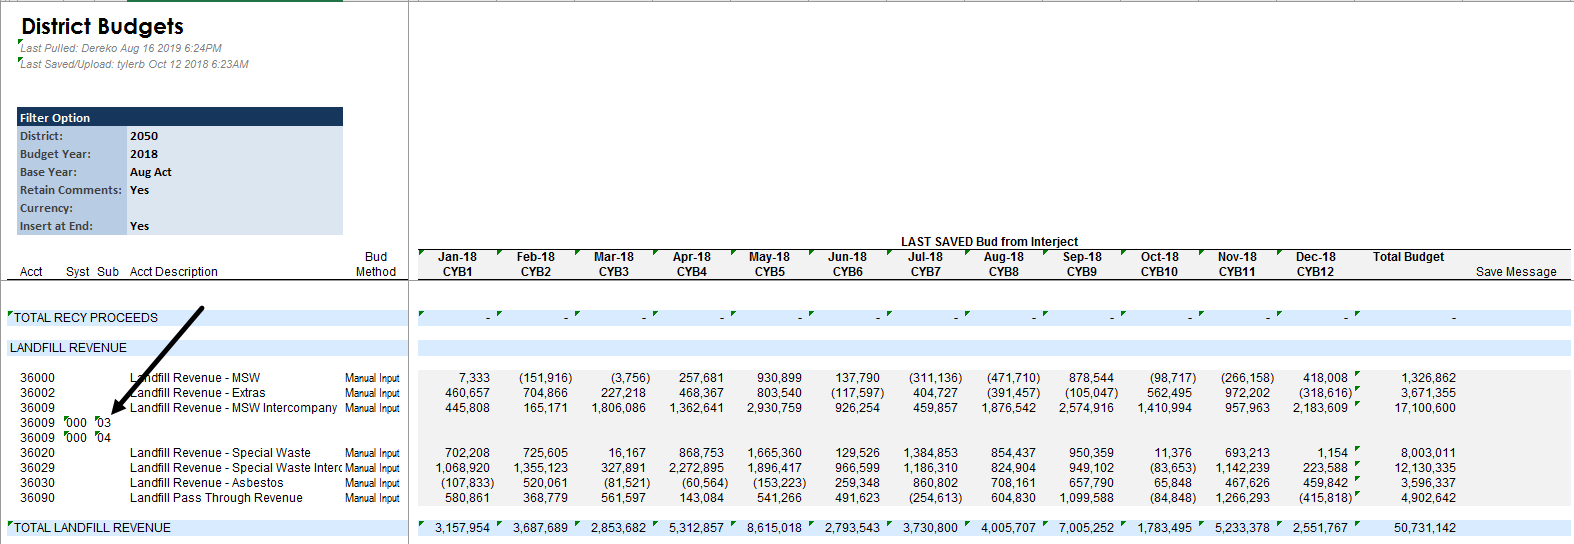Click the Mar-18 column header
This screenshot has width=1574, height=544.
614,257
